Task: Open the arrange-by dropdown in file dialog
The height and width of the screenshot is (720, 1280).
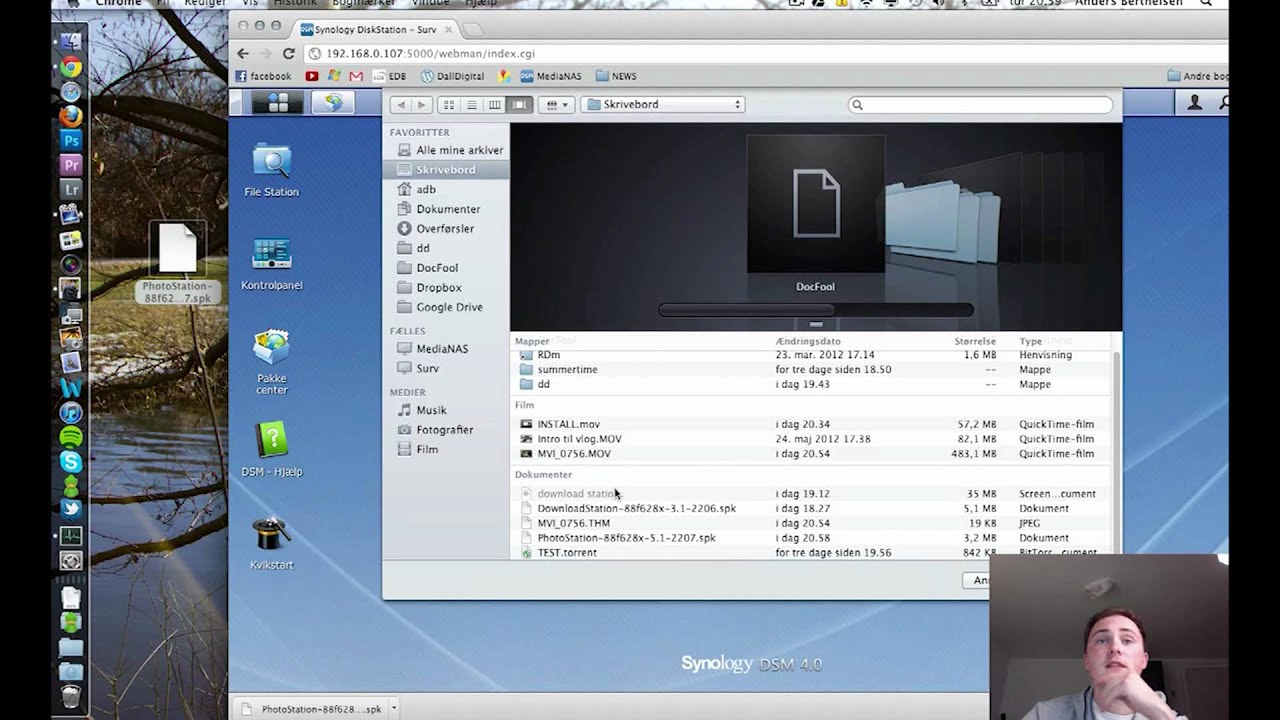Action: 555,104
